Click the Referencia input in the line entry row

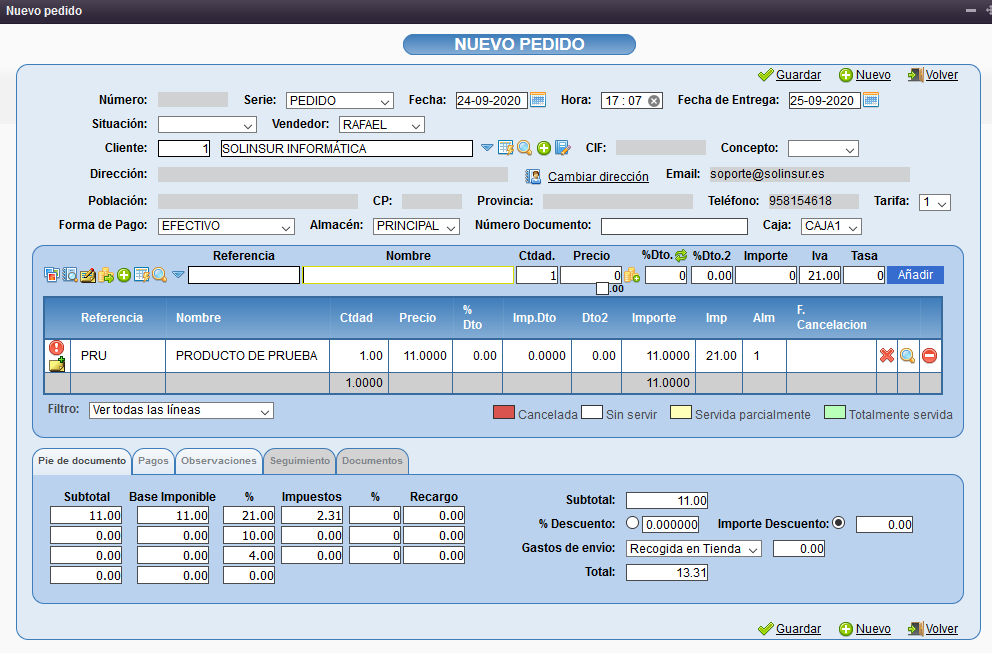coord(244,275)
